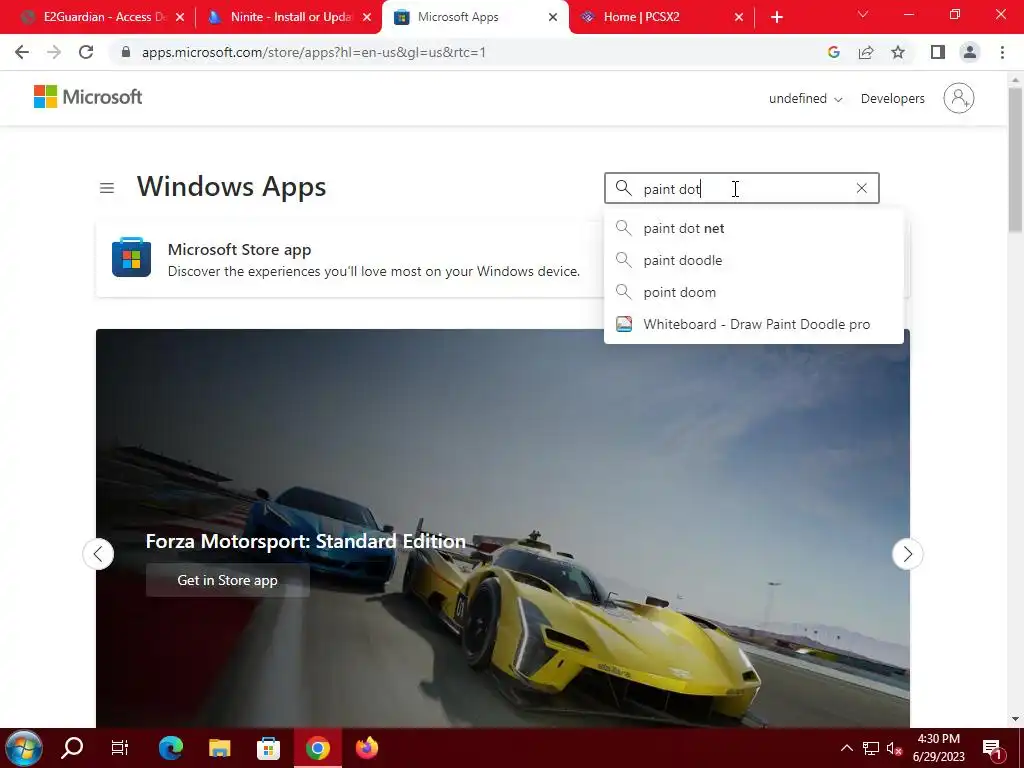Switch to the Ninite tab

[287, 17]
